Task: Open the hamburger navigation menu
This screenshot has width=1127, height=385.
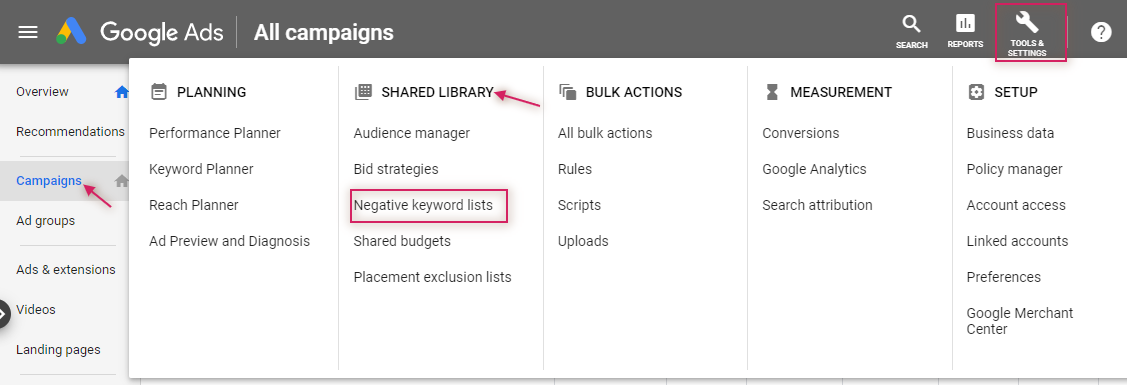Action: pos(27,32)
